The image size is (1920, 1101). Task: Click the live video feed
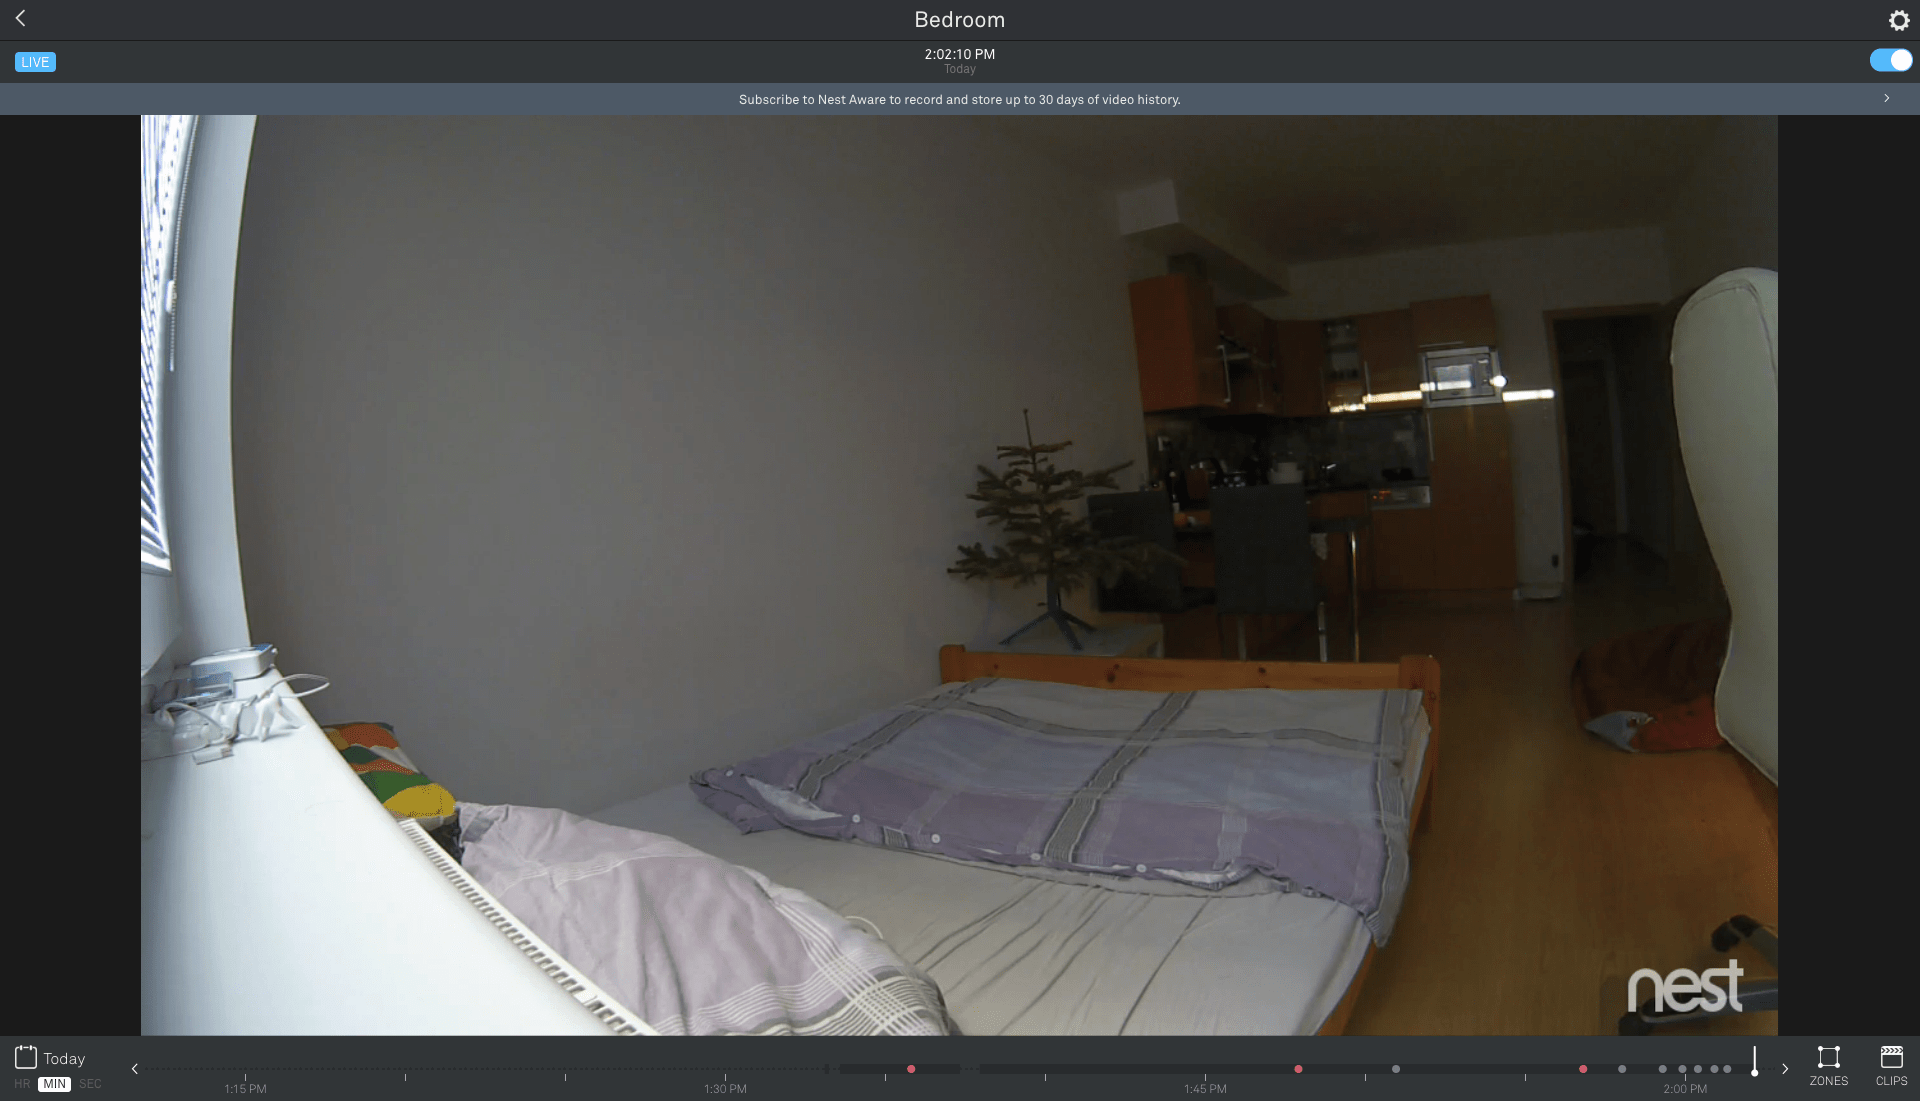click(x=959, y=575)
